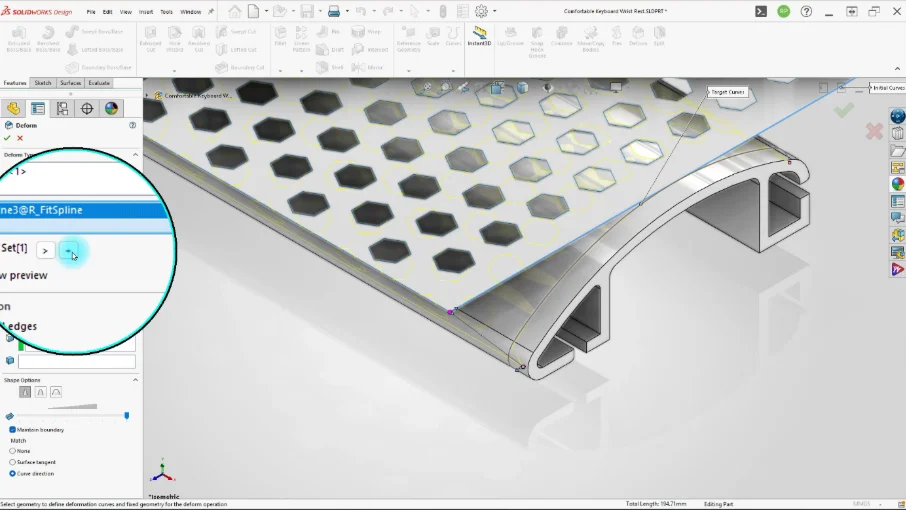This screenshot has width=906, height=510.
Task: Open the ConfigurationManager panel icon
Action: [62, 109]
